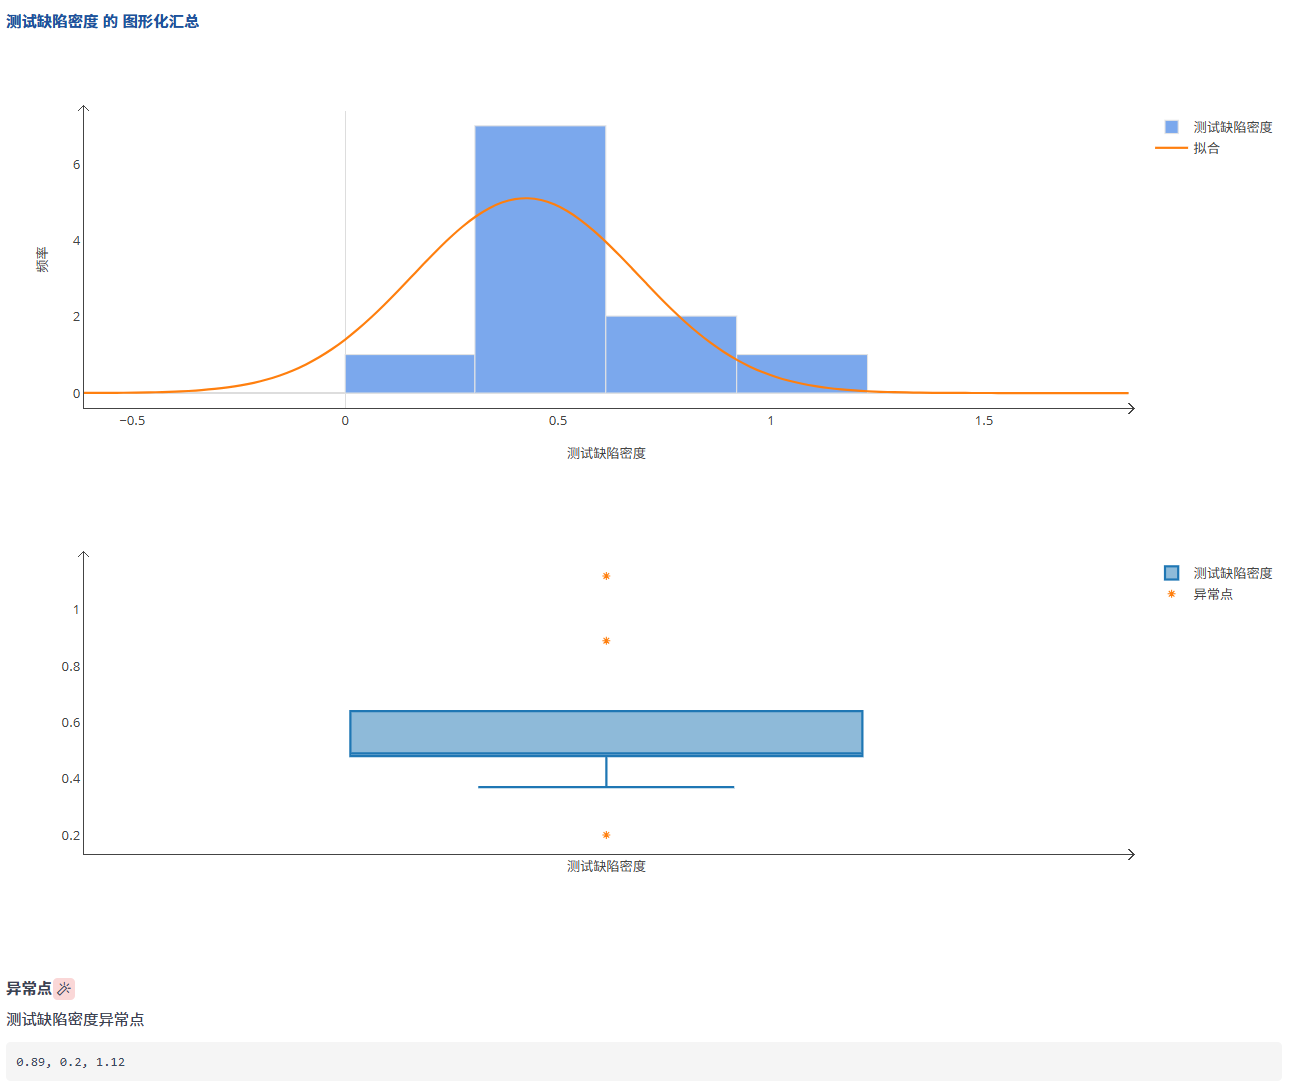Click the blue box of the boxplot
This screenshot has width=1291, height=1092.
click(606, 732)
